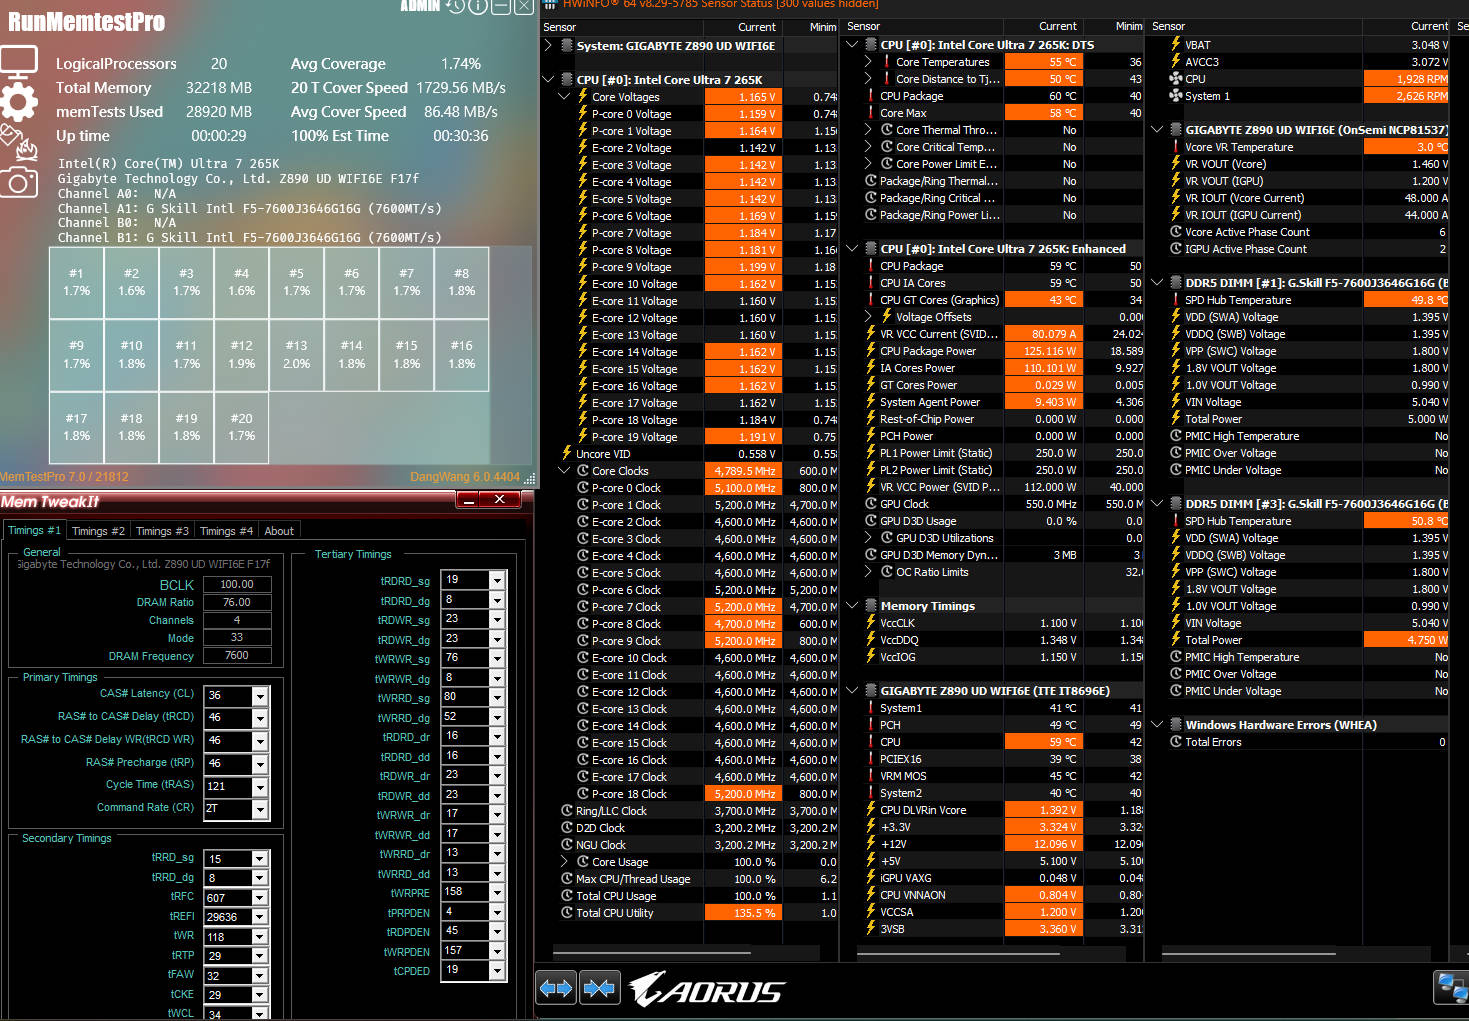
Task: Select the CPU DLVRin Vcore row
Action: point(993,810)
